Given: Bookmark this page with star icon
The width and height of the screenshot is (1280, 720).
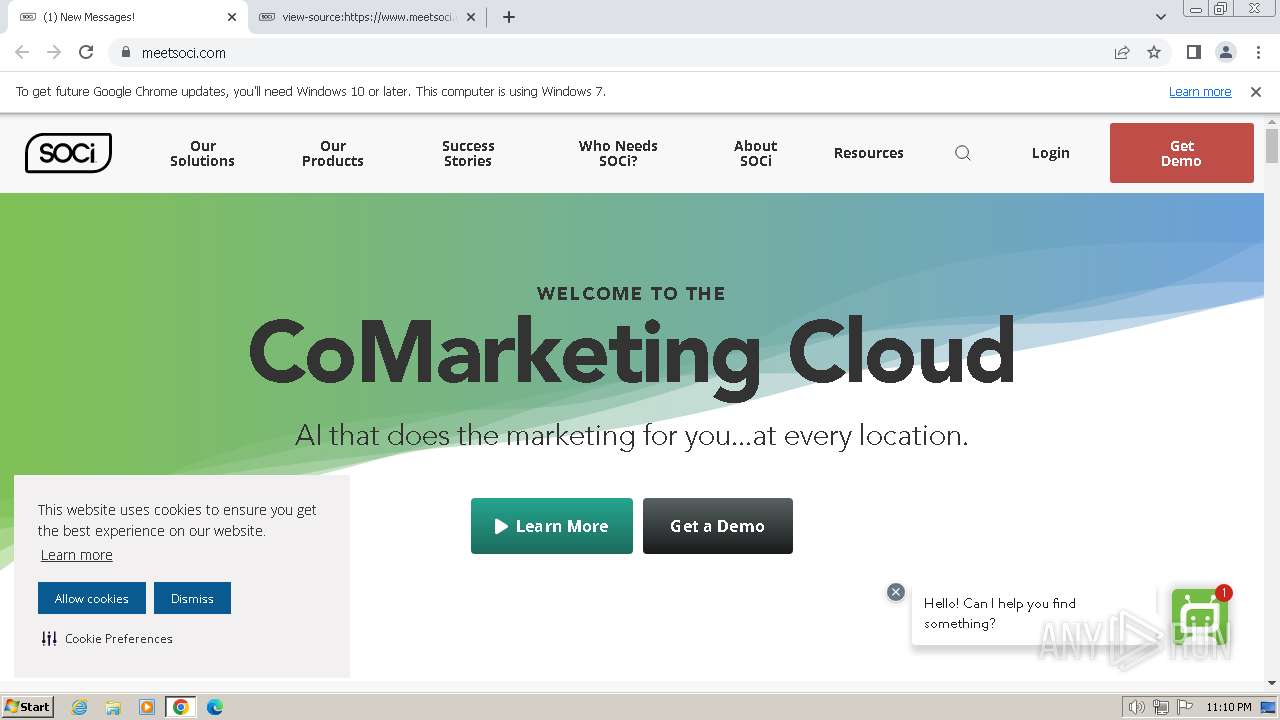Looking at the screenshot, I should [x=1154, y=53].
